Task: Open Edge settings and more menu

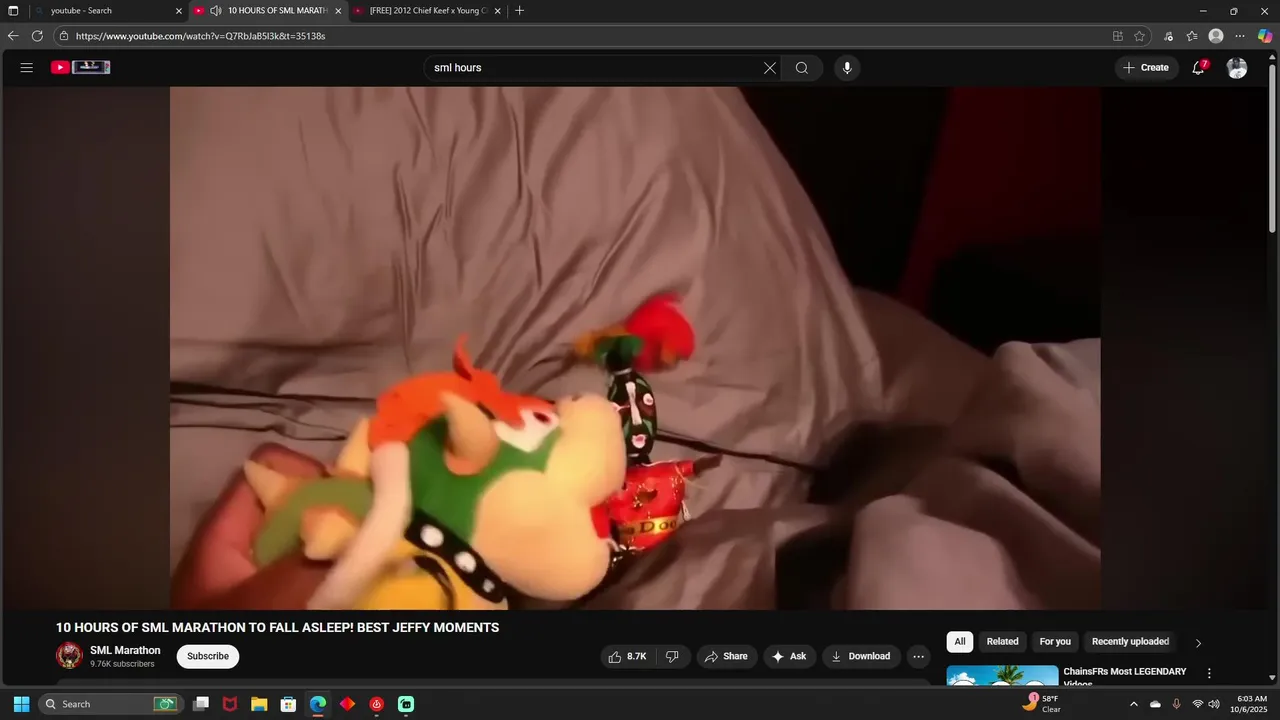Action: 1240,36
